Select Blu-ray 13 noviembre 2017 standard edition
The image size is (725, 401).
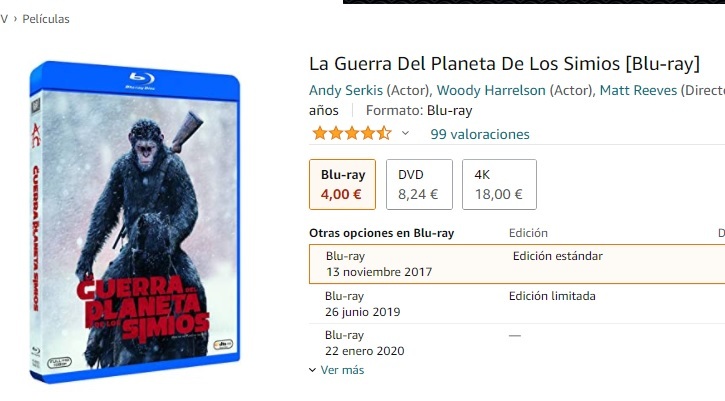coord(517,264)
